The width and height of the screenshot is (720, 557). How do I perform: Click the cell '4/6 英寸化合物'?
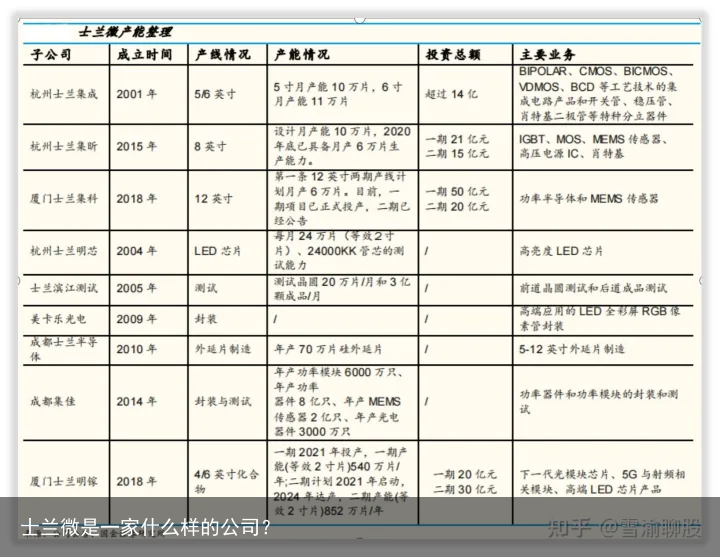tap(226, 481)
